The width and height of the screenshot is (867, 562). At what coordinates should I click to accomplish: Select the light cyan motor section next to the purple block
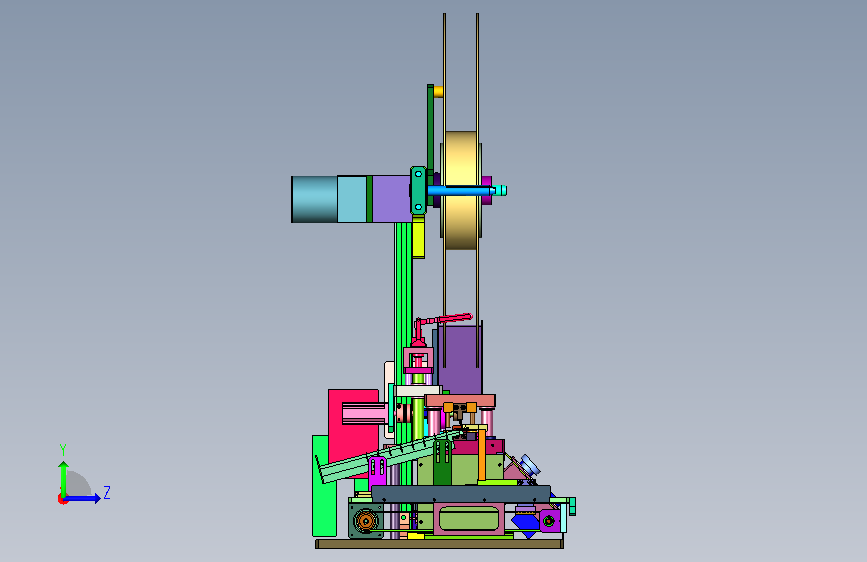point(352,199)
